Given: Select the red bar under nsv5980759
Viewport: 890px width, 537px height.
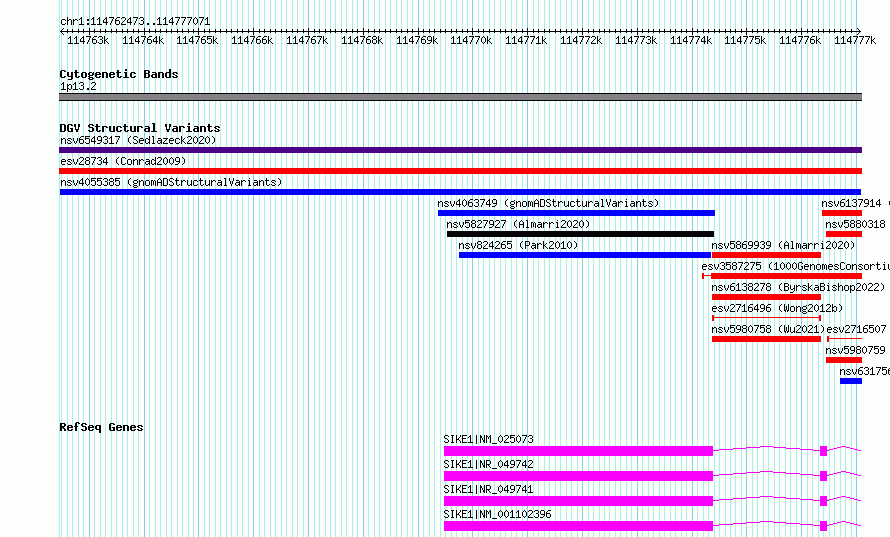Looking at the screenshot, I should point(844,360).
